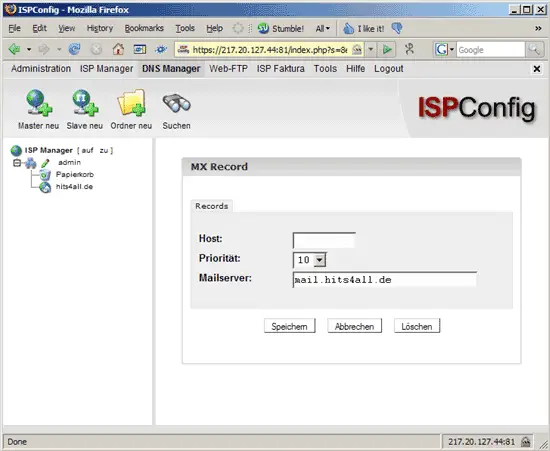Switch to the ISP Manager tab
The height and width of the screenshot is (451, 550).
click(x=106, y=69)
